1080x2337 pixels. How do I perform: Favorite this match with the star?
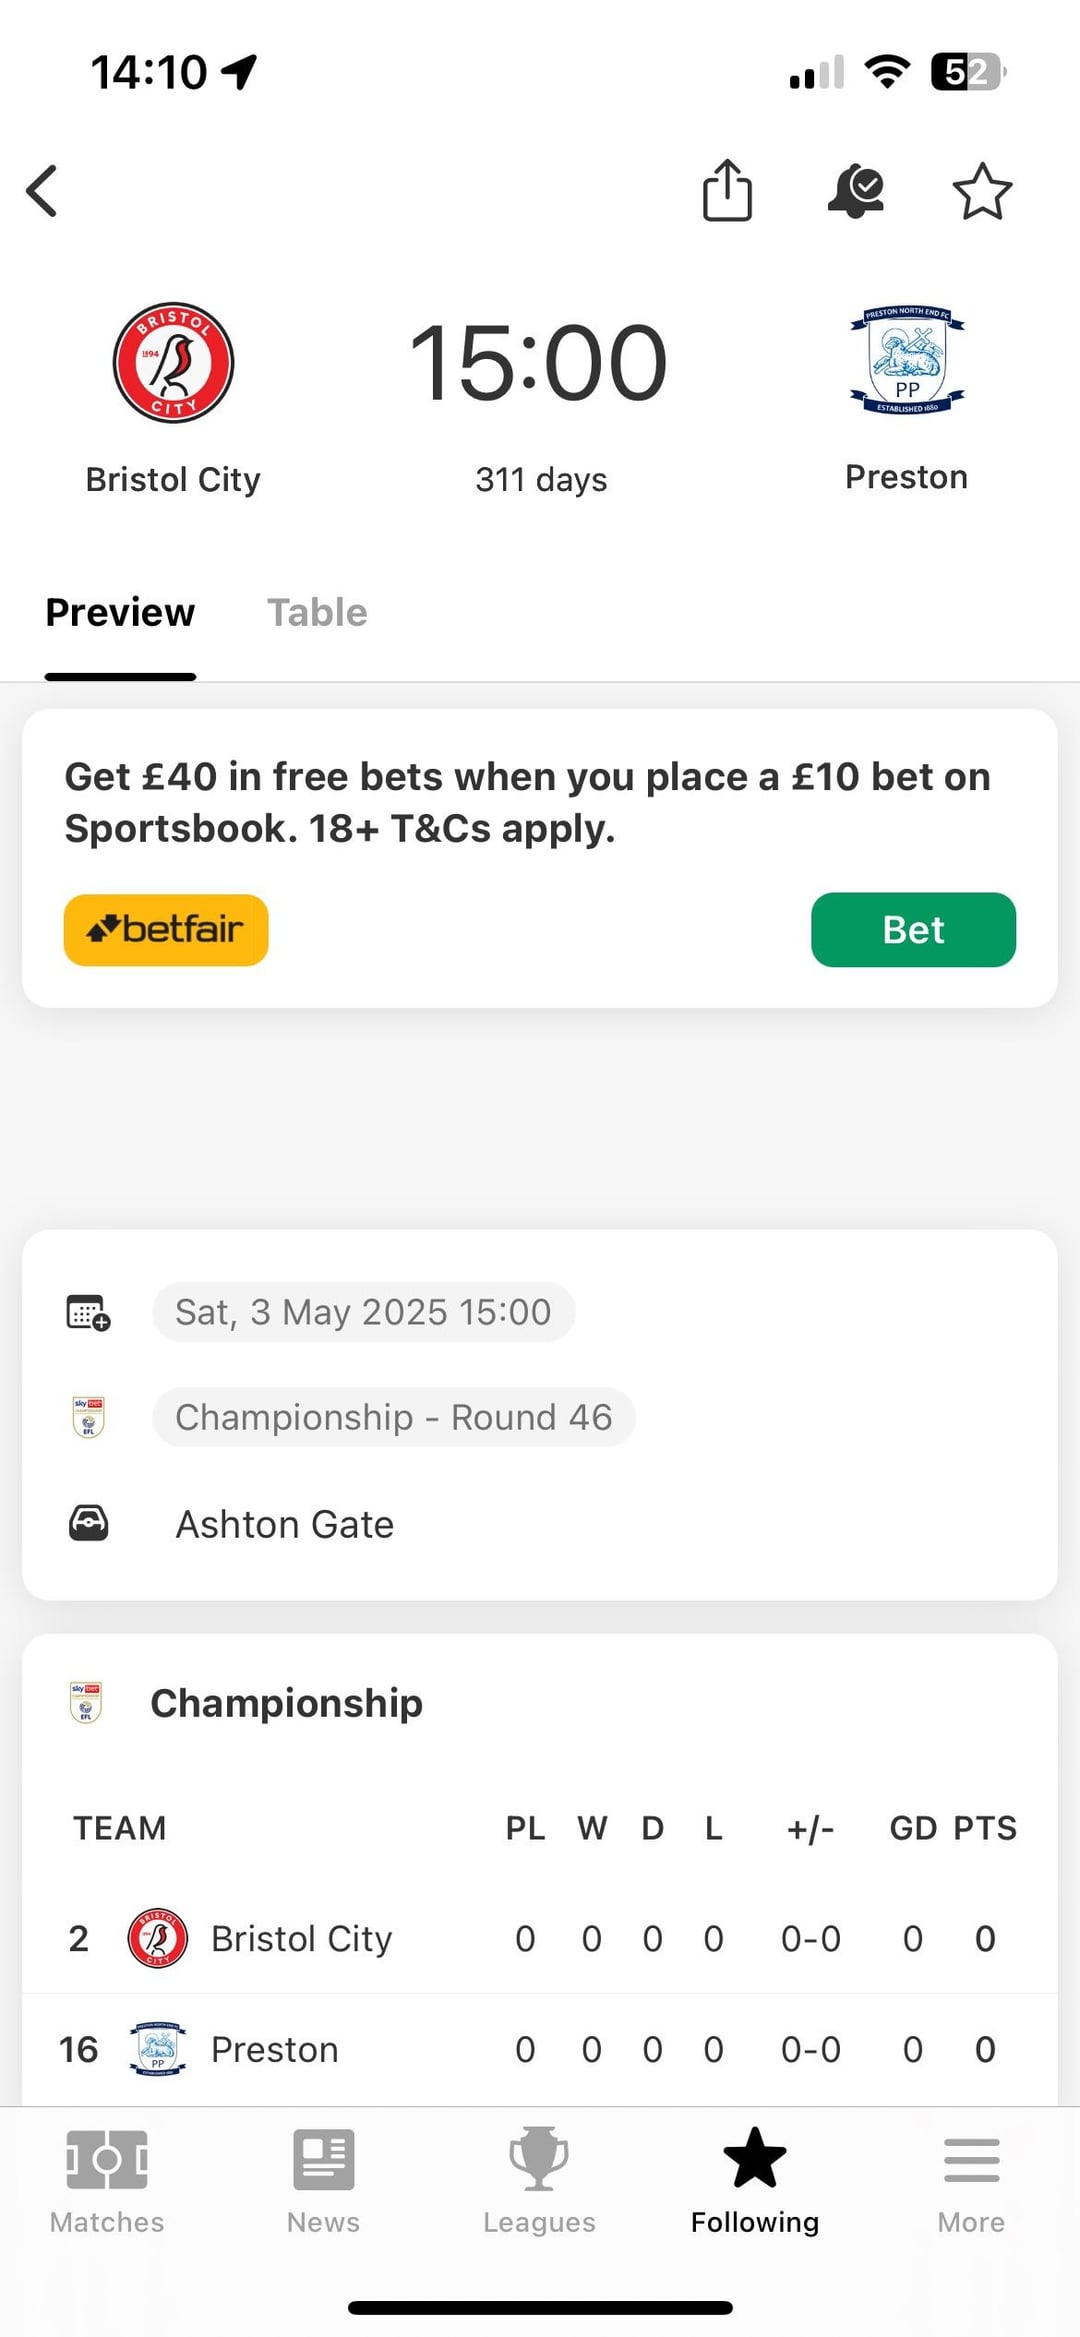coord(982,191)
